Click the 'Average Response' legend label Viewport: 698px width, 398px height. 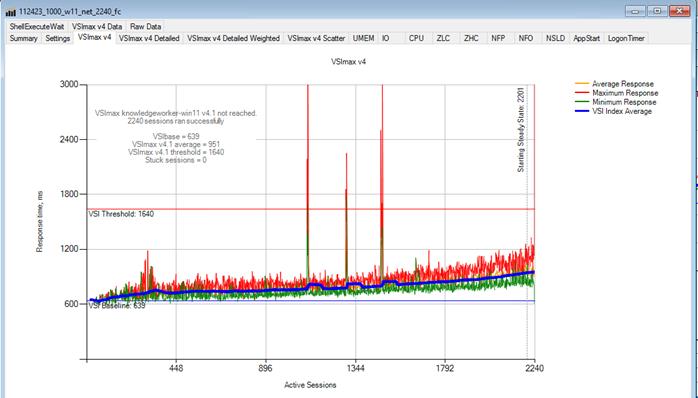click(623, 84)
